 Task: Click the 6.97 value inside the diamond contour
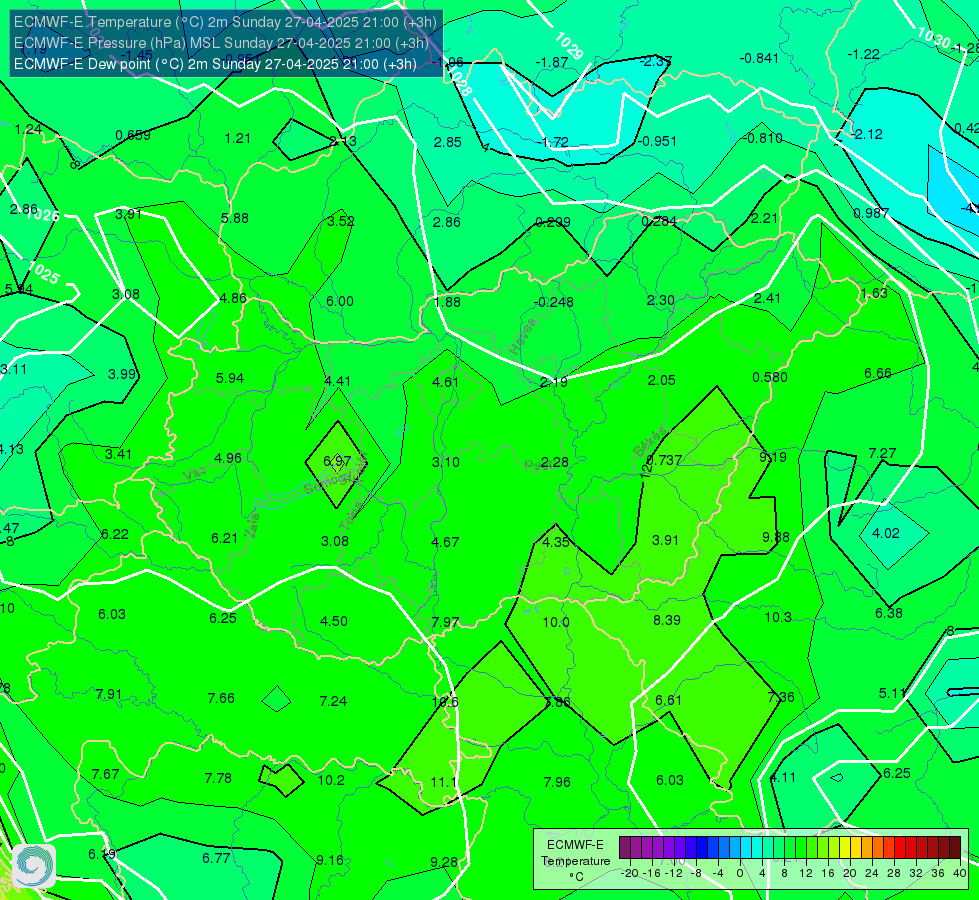click(337, 462)
